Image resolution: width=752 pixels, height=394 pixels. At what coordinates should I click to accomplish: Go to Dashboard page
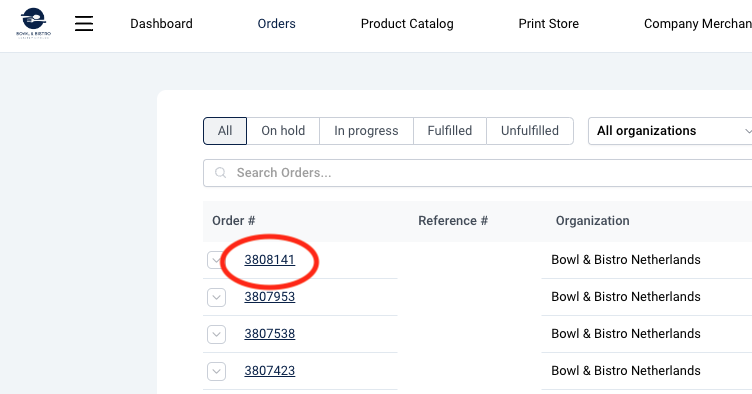[162, 23]
